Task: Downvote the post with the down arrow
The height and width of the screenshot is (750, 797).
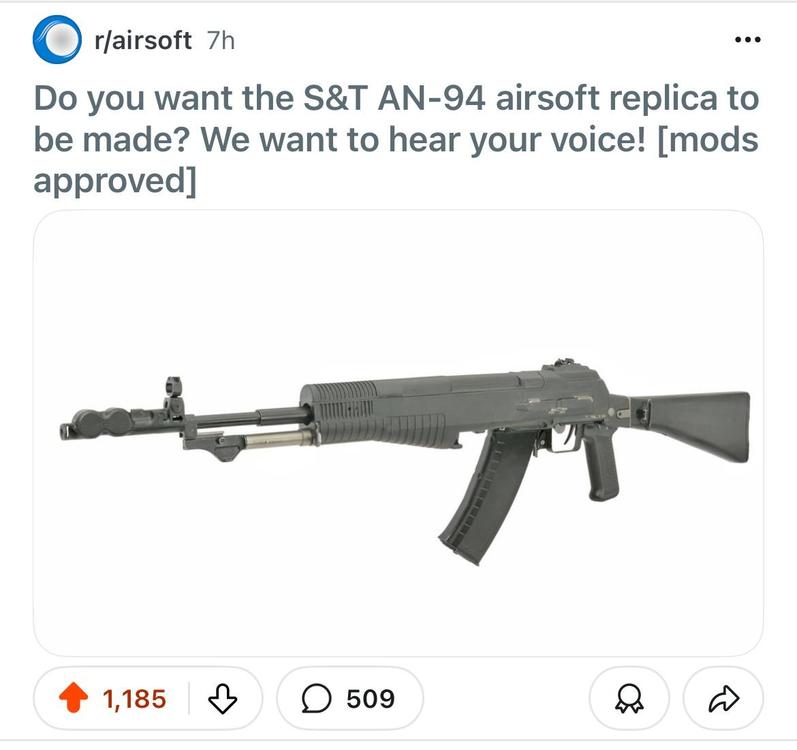Action: tap(223, 699)
